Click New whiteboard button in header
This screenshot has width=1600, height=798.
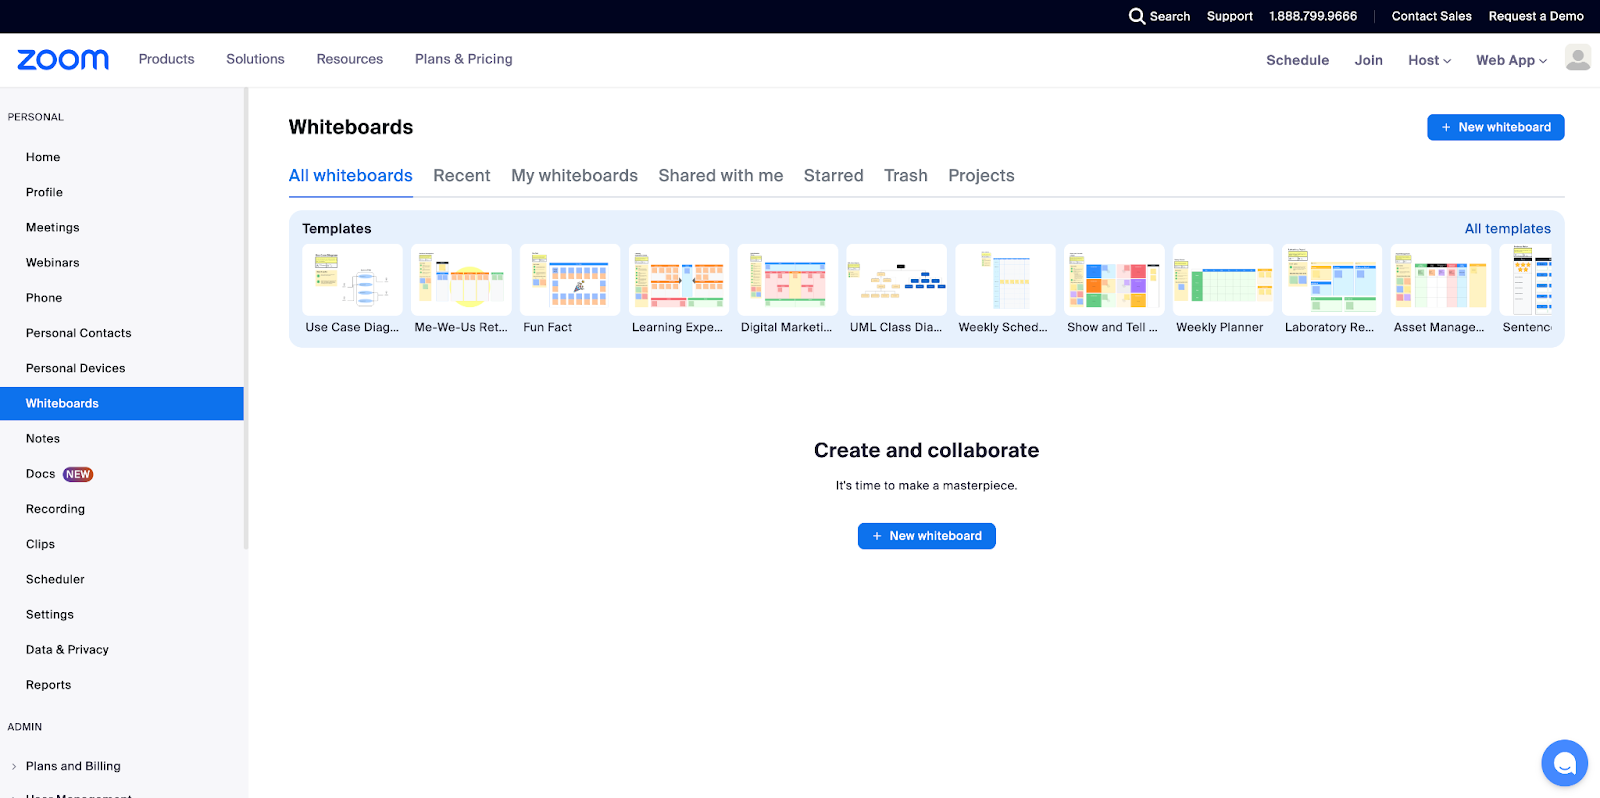1496,127
